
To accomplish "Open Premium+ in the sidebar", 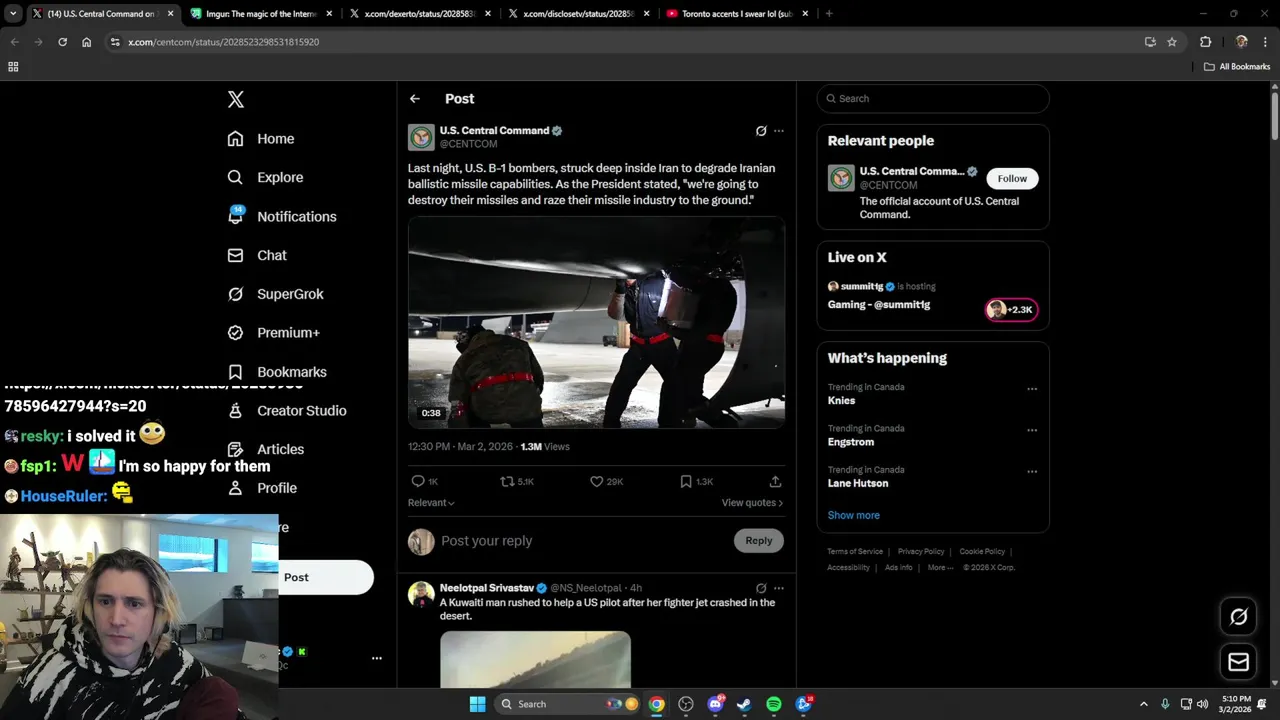I will 273,333.
